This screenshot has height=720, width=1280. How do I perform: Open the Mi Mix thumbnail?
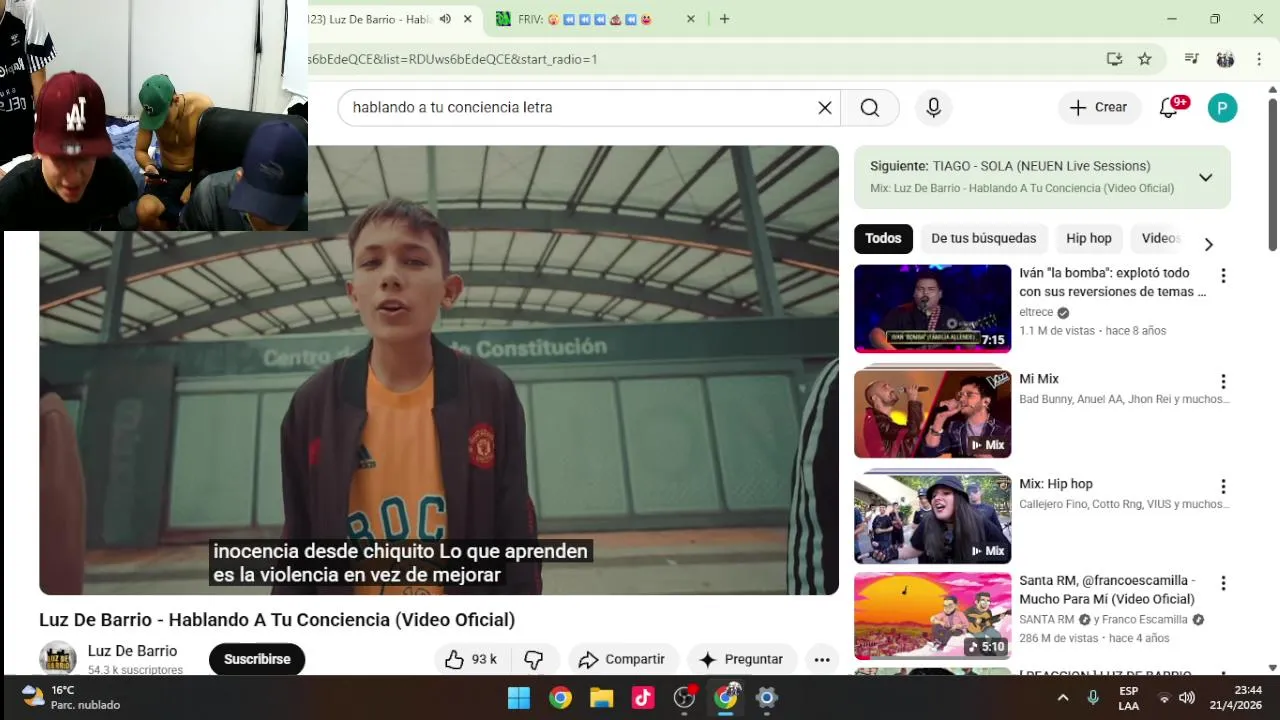pos(932,414)
